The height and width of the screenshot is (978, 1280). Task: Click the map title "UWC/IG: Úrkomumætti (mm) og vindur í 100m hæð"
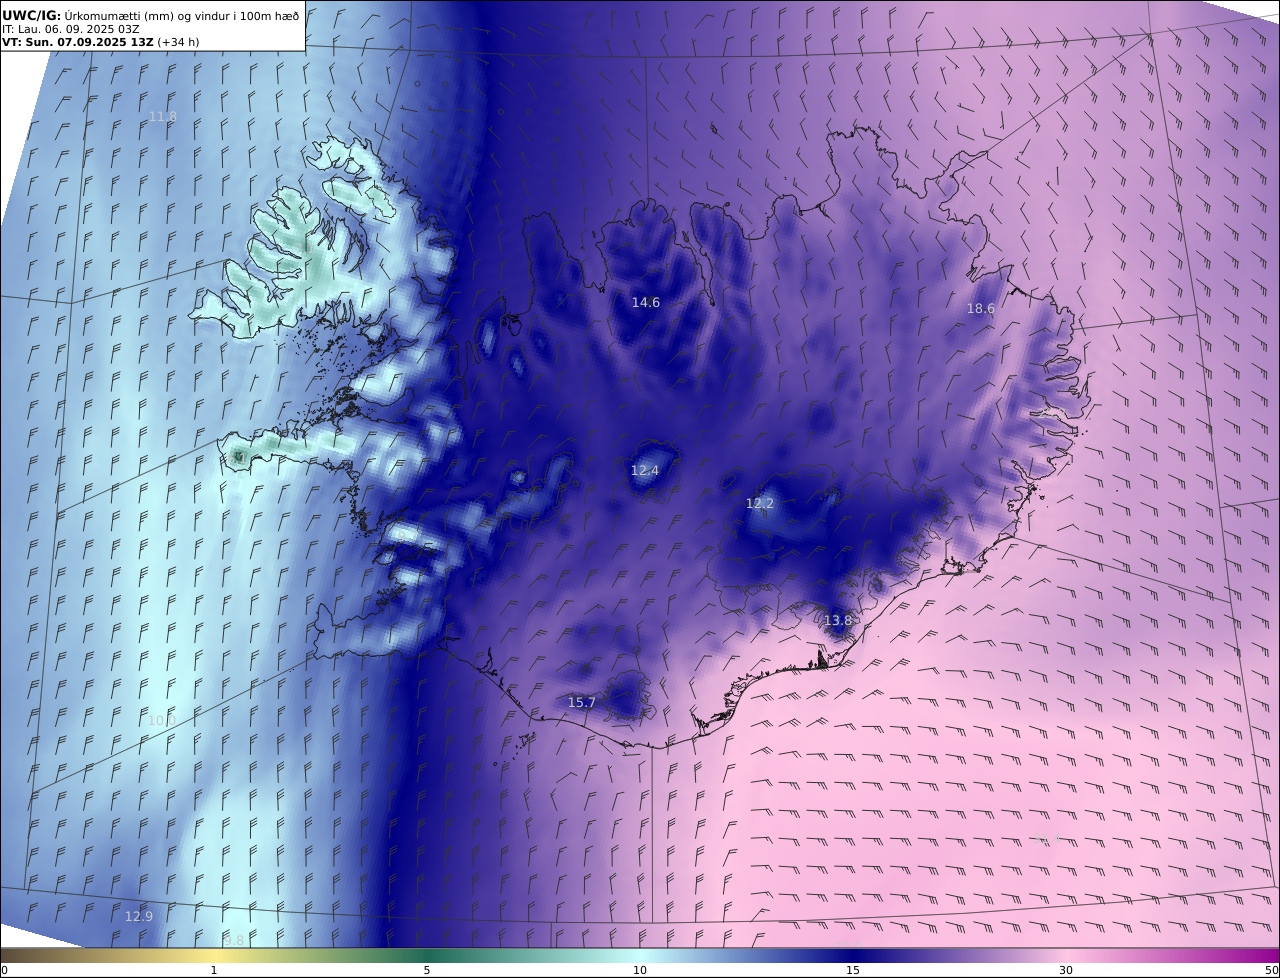[150, 15]
